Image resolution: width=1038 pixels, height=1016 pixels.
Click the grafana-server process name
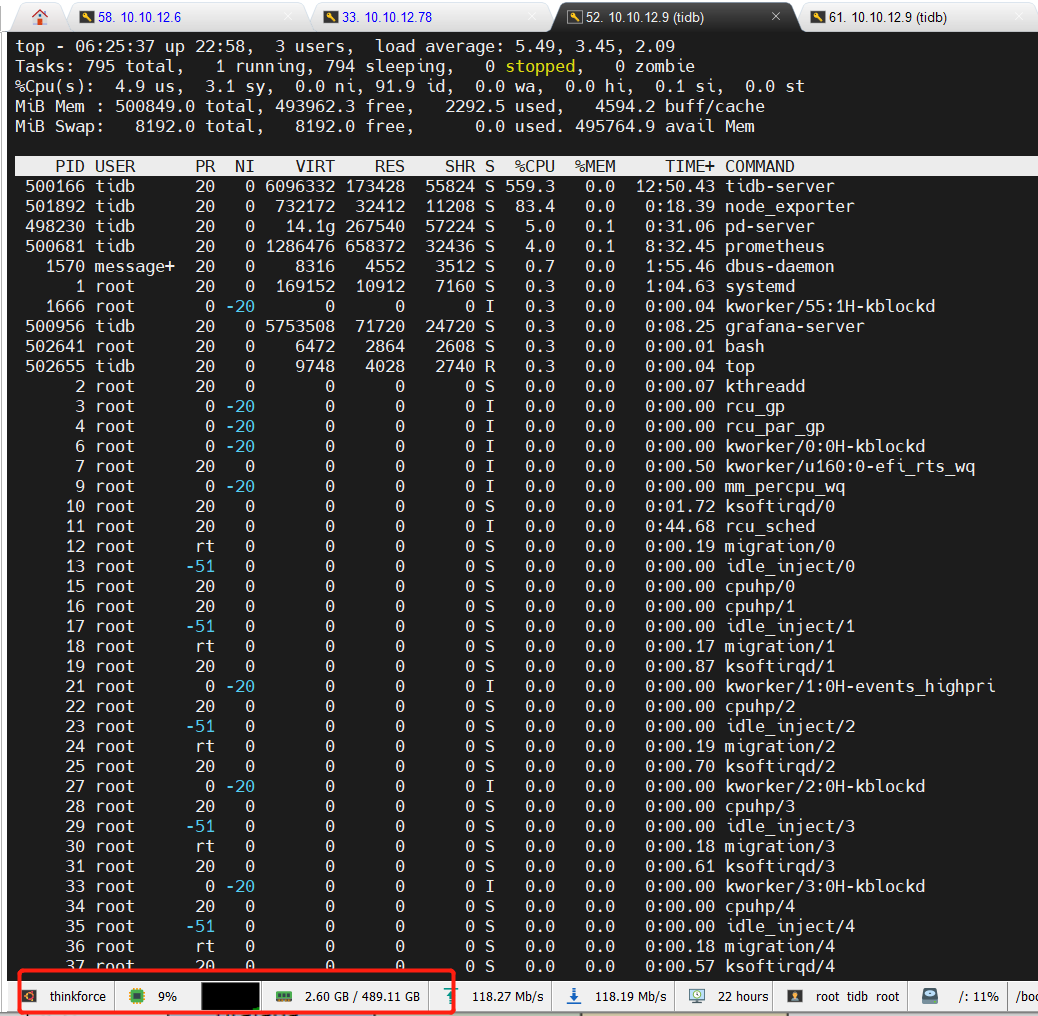click(794, 326)
